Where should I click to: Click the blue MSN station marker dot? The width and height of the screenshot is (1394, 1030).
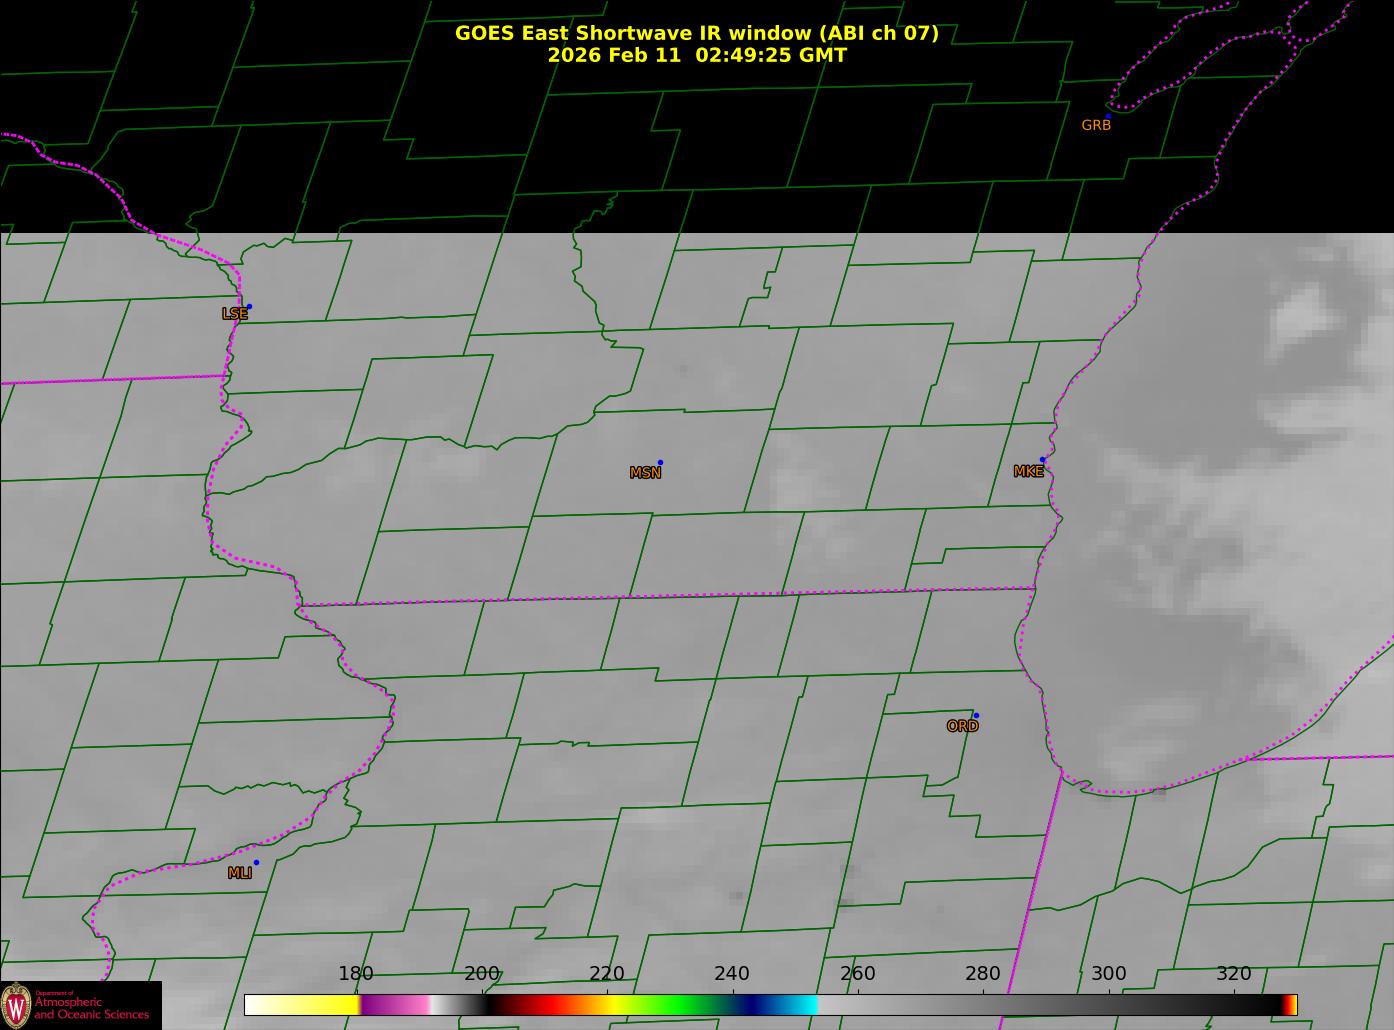point(660,462)
